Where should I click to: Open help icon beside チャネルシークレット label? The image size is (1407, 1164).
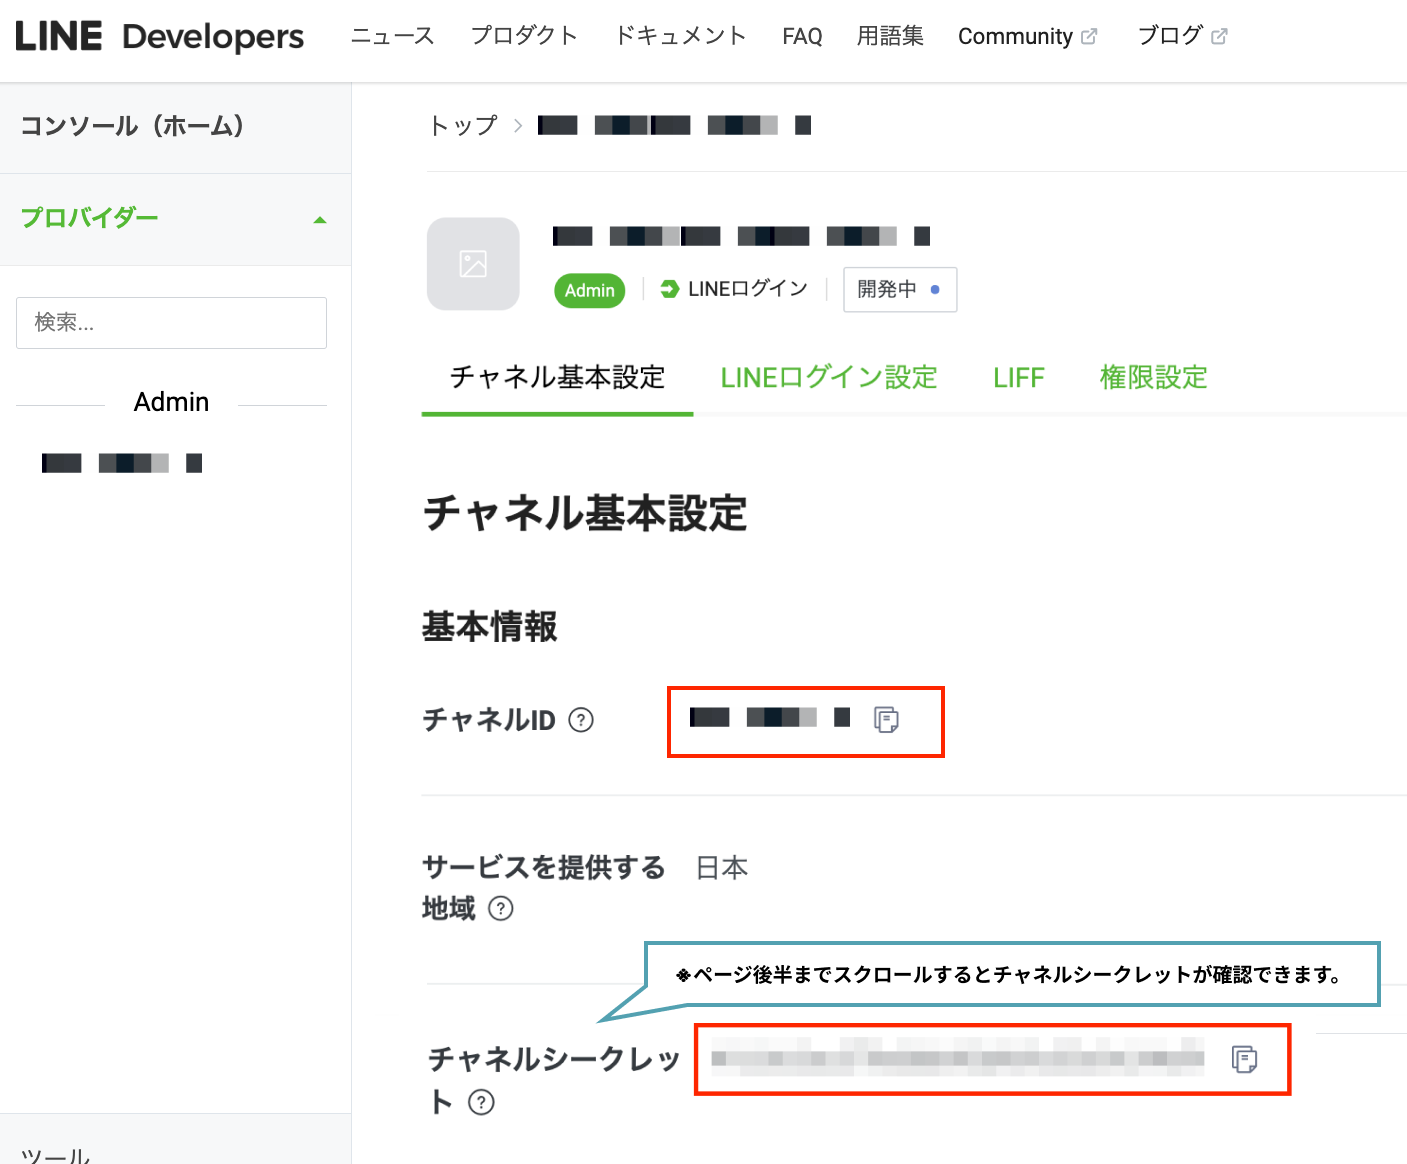pos(482,1102)
